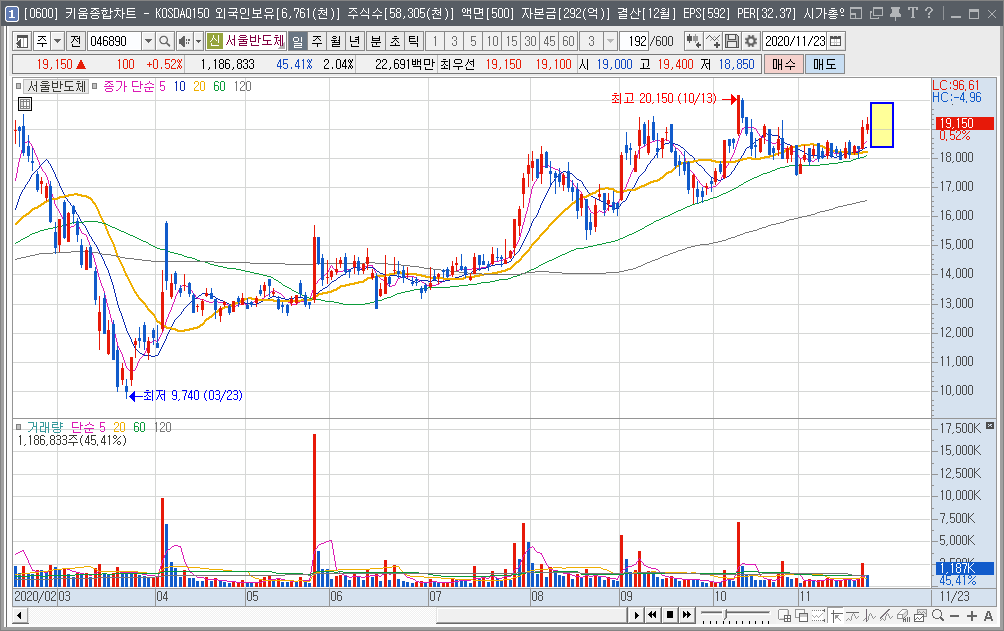Close the volume panel with small x icon
The image size is (1004, 631).
[x=990, y=425]
